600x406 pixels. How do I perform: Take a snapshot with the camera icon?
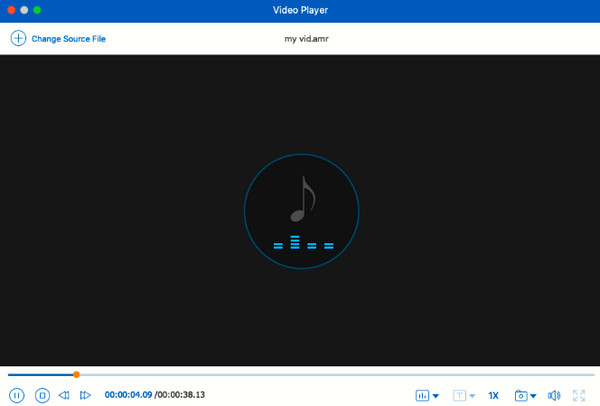(521, 395)
